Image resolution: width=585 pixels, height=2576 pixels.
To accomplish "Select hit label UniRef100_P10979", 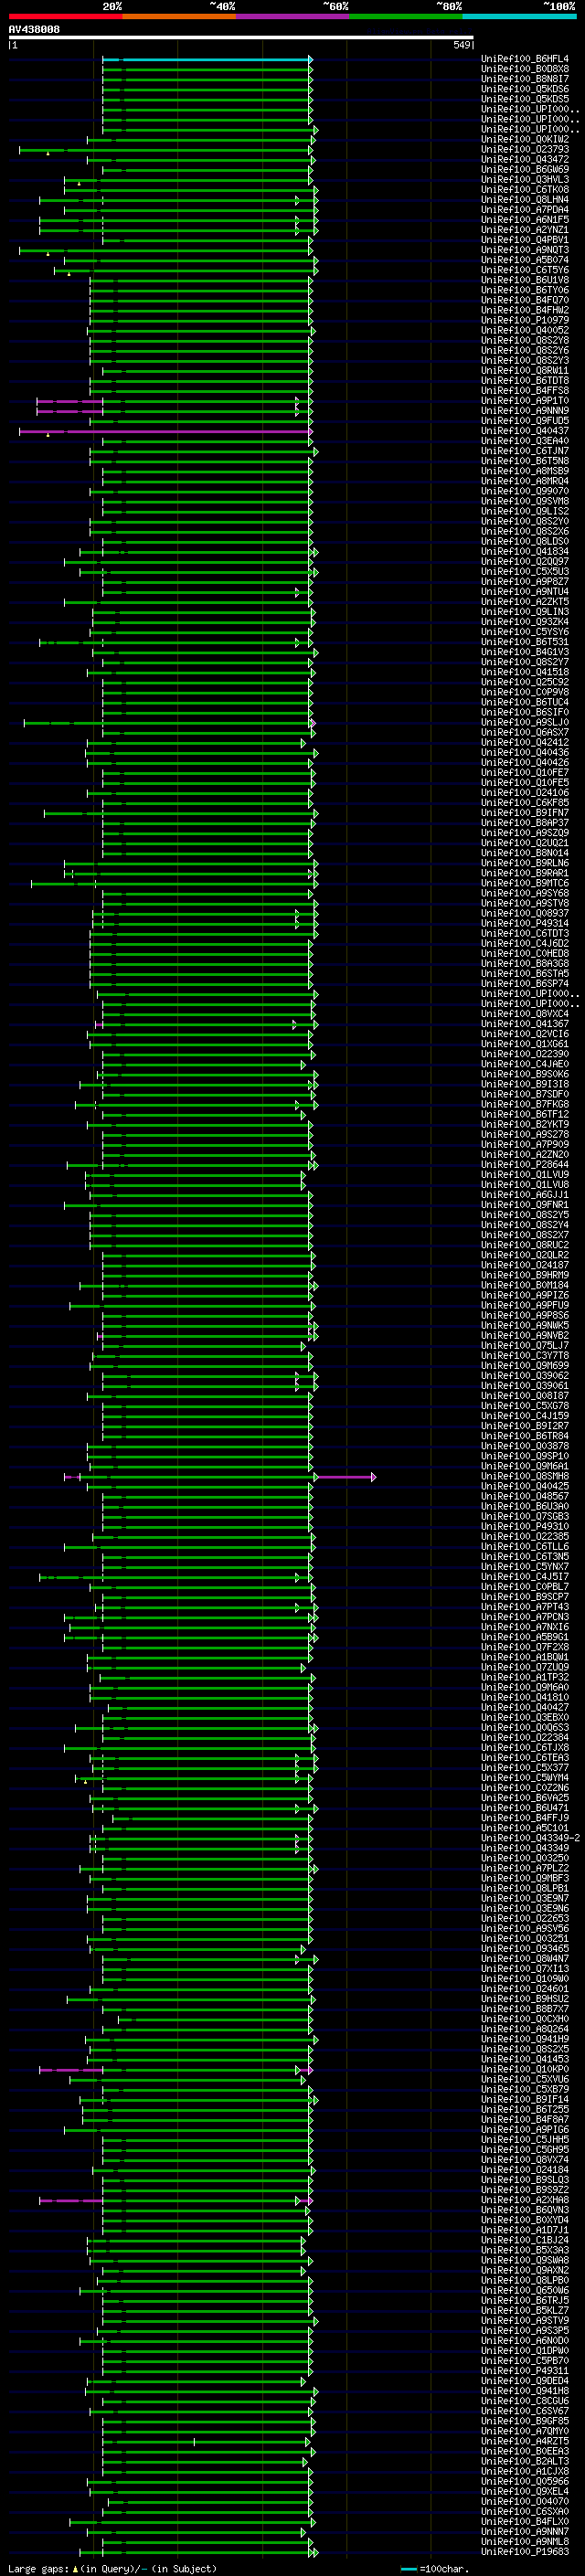I will coord(525,320).
